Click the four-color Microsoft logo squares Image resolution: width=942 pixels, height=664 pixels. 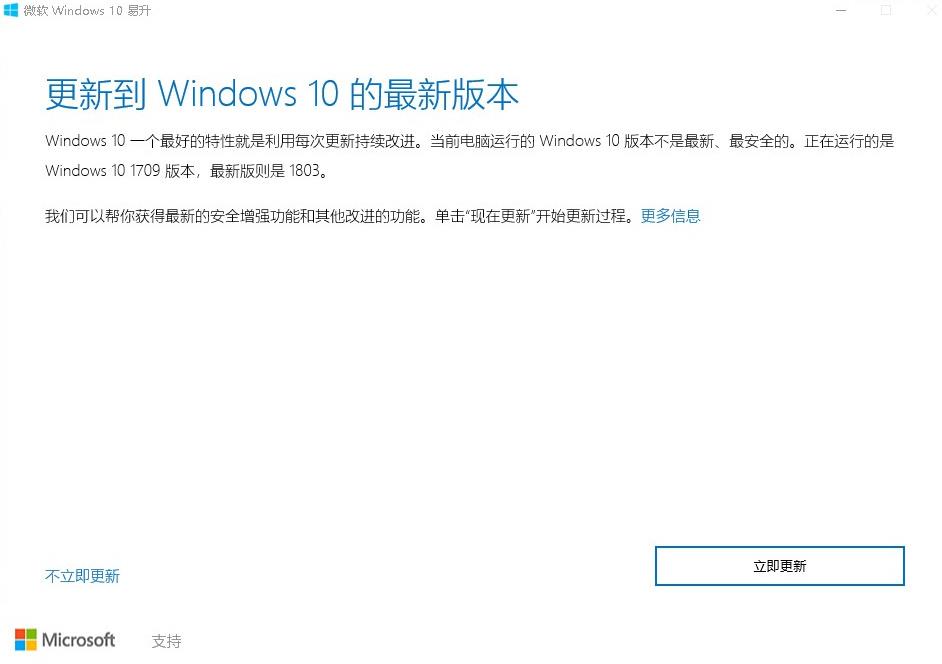coord(25,639)
